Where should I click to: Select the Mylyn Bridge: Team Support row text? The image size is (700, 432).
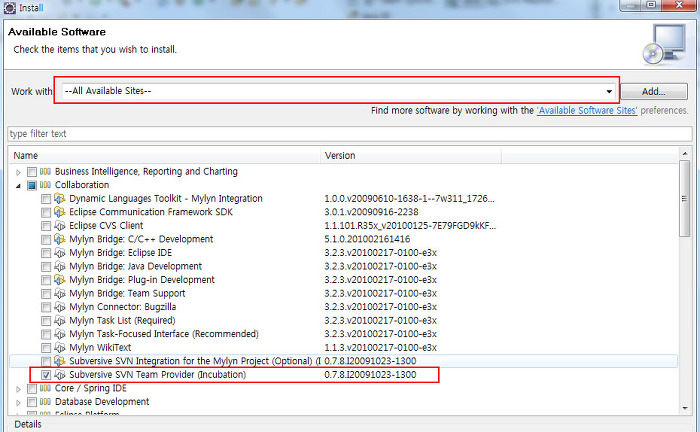[x=127, y=294]
